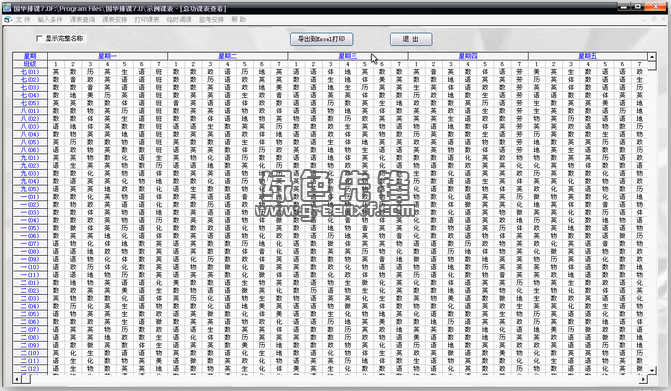671x391 pixels.
Task: Click the vertical scrollbar down arrow
Action: click(652, 370)
